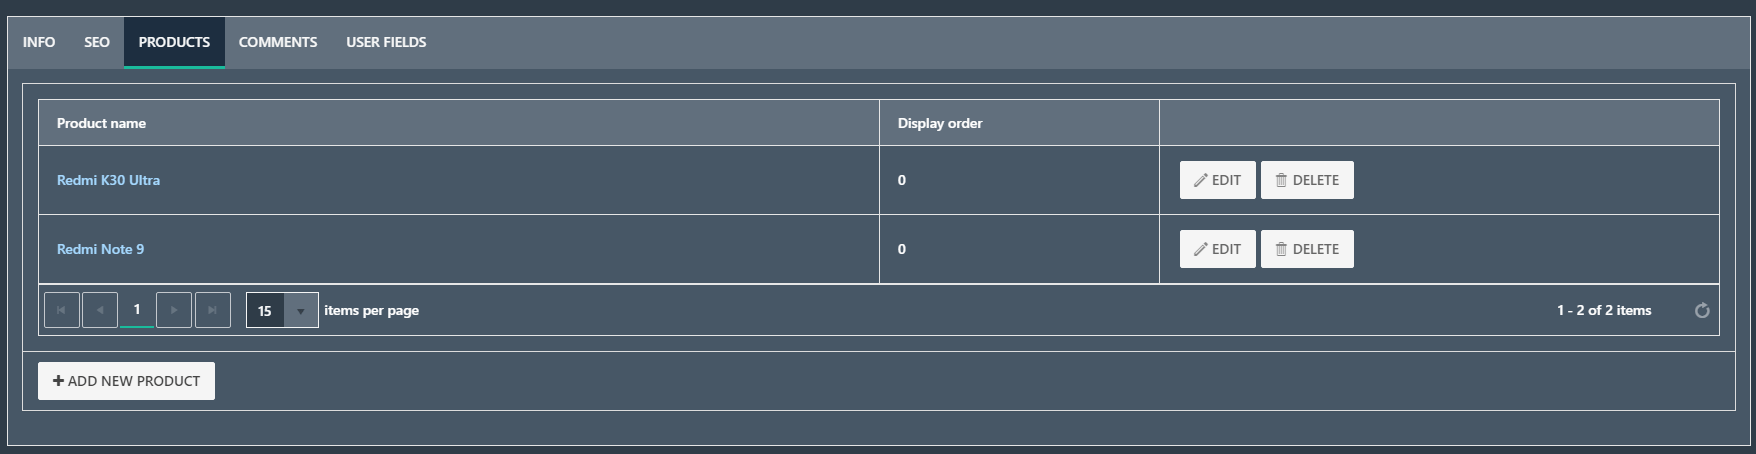This screenshot has width=1756, height=454.
Task: Add a new product
Action: tap(126, 381)
